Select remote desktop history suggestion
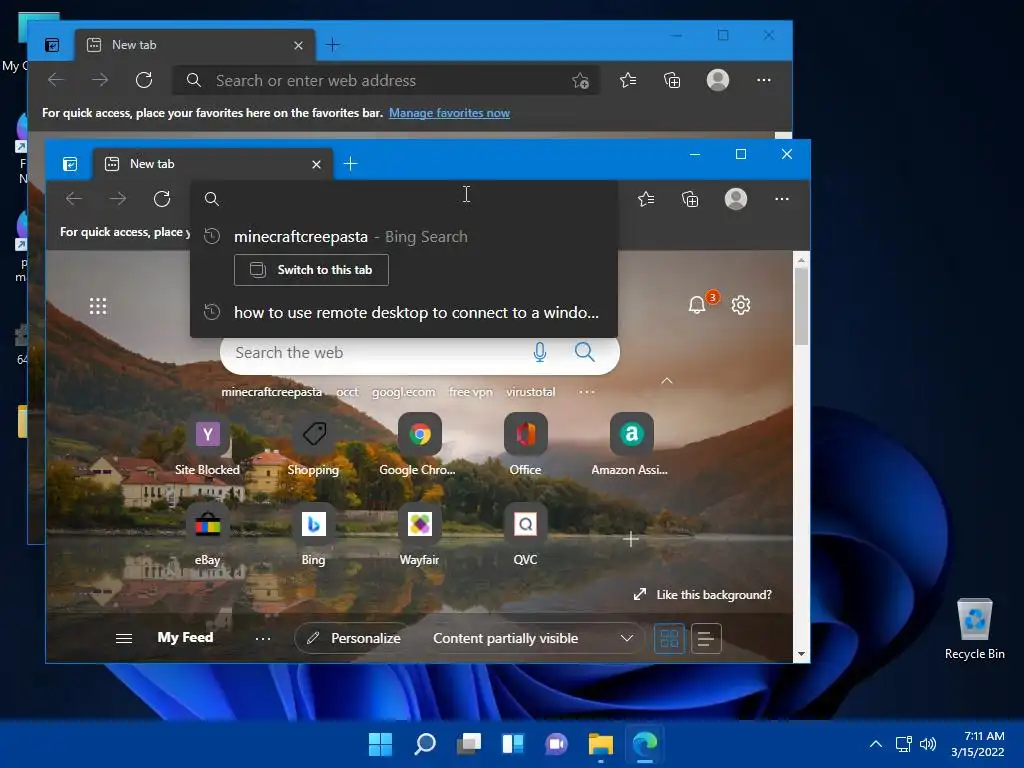The image size is (1024, 768). [404, 312]
